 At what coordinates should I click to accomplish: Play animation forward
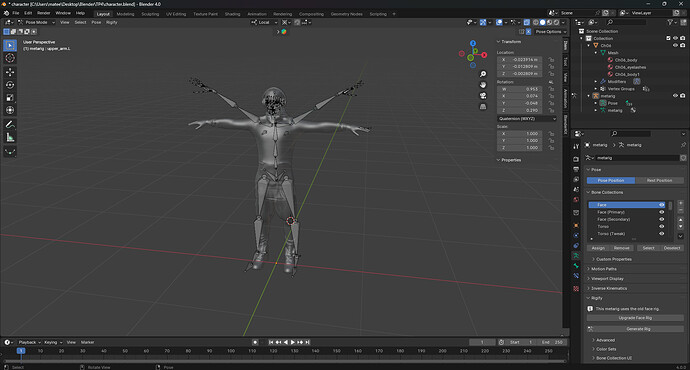[293, 342]
